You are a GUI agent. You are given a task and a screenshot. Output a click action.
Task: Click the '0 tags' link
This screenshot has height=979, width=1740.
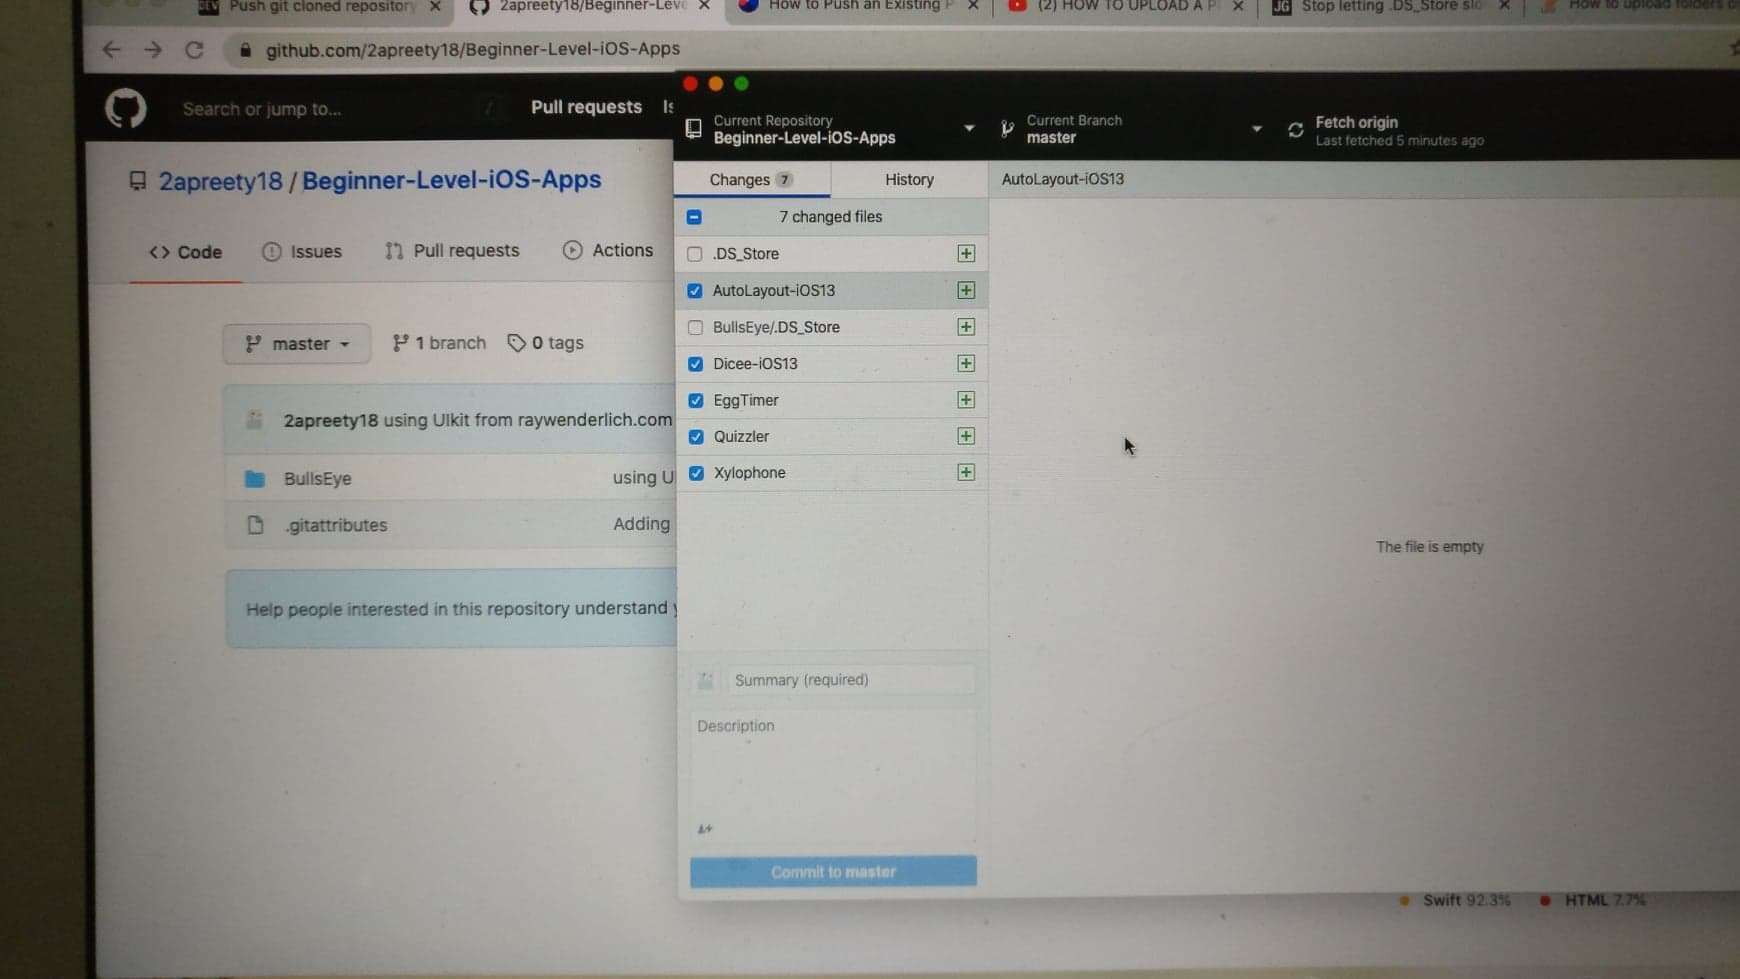coord(546,343)
